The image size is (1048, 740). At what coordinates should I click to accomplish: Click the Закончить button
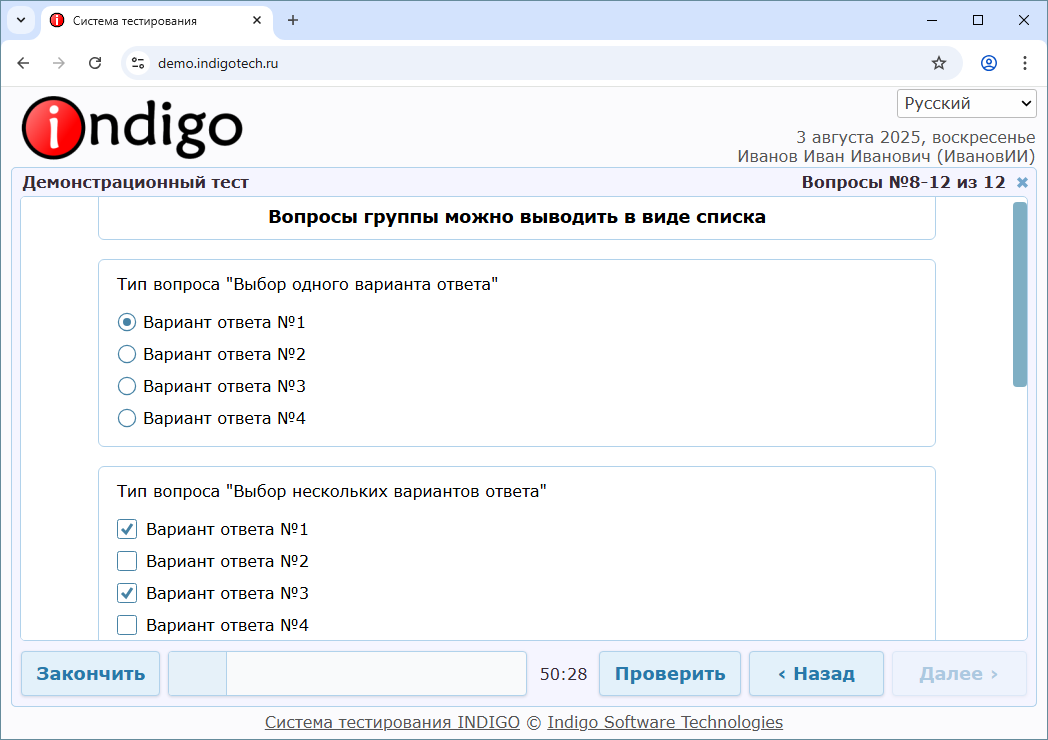[x=90, y=674]
